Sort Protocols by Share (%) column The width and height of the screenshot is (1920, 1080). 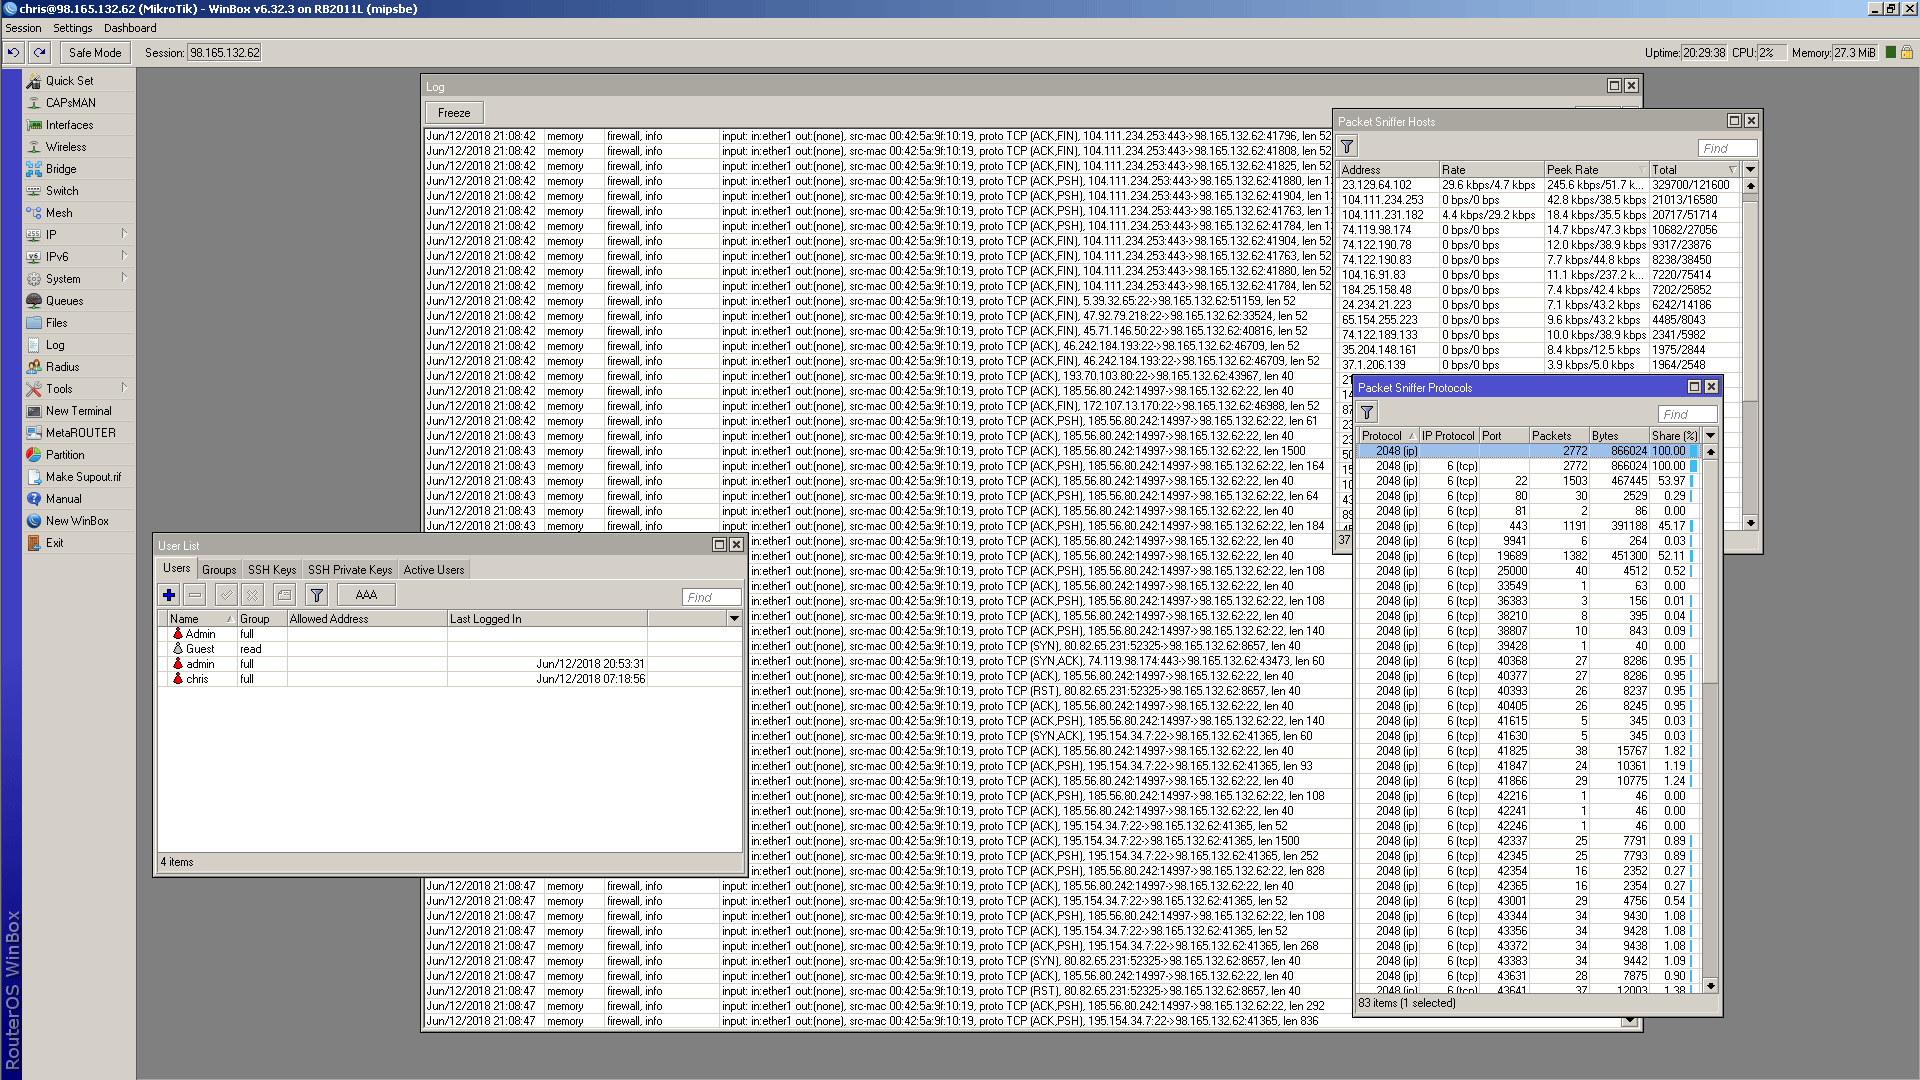[x=1674, y=436]
